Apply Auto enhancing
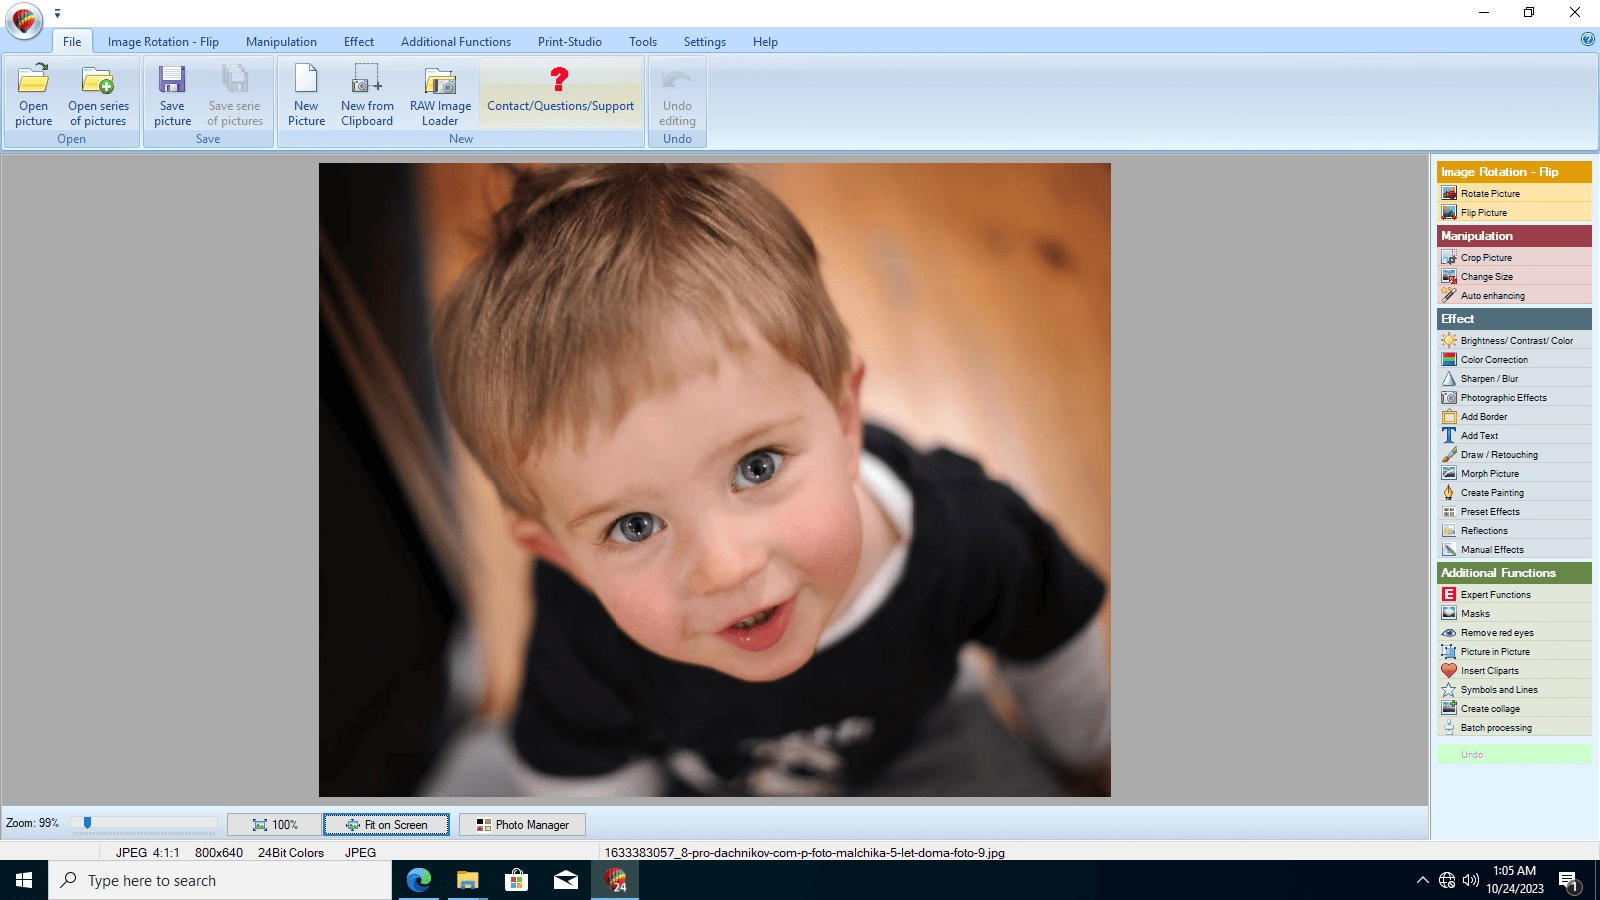1600x900 pixels. [x=1514, y=295]
